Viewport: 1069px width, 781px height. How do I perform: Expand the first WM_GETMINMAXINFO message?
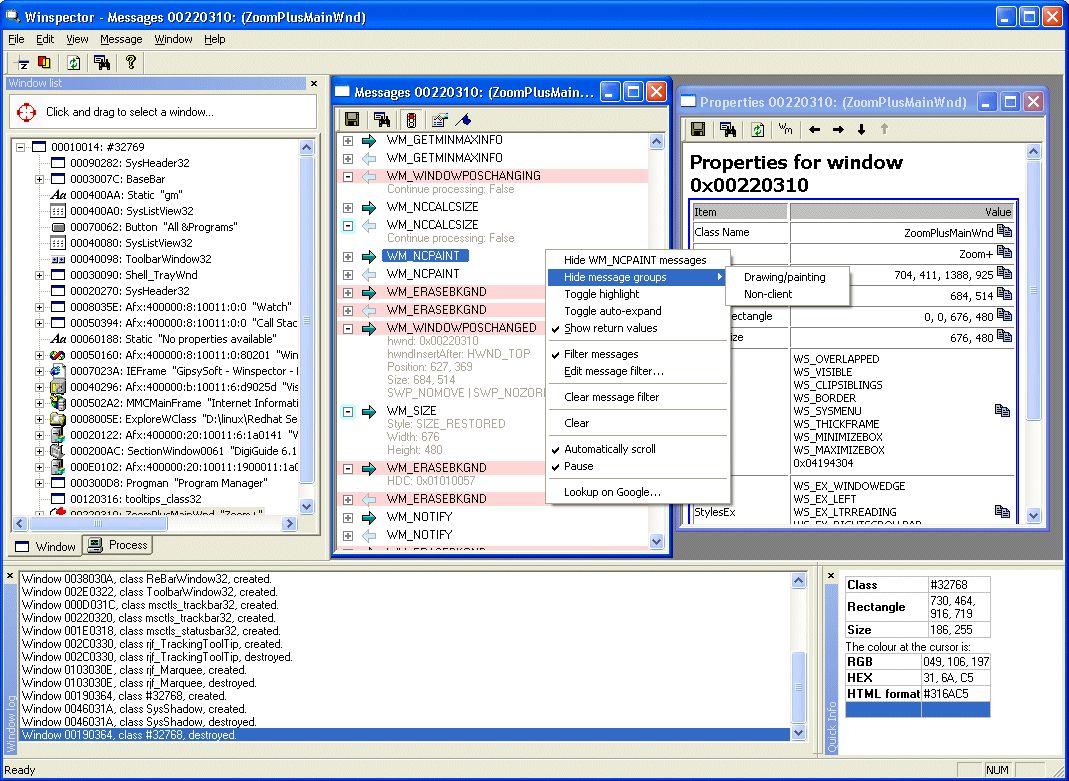(348, 140)
